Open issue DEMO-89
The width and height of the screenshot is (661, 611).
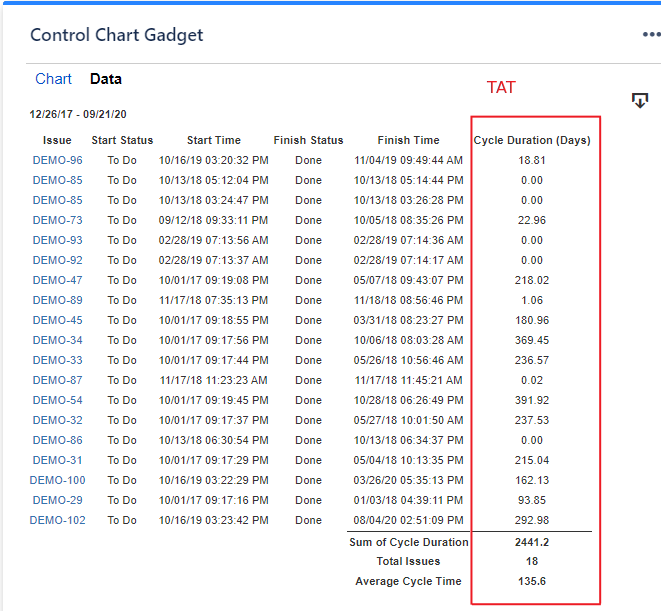point(57,300)
